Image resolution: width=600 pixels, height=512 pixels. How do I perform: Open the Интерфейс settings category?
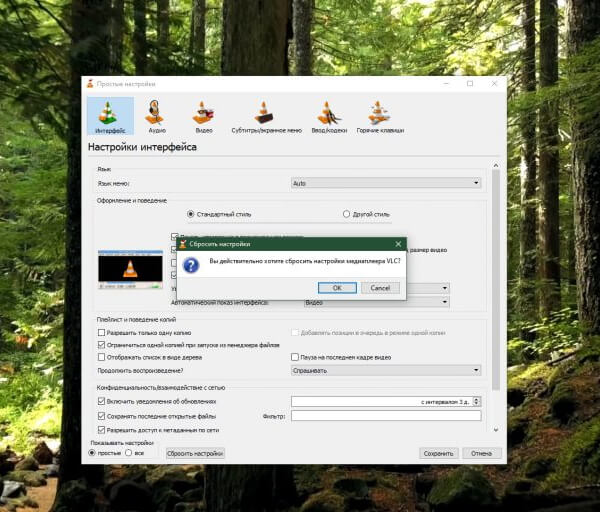click(110, 116)
